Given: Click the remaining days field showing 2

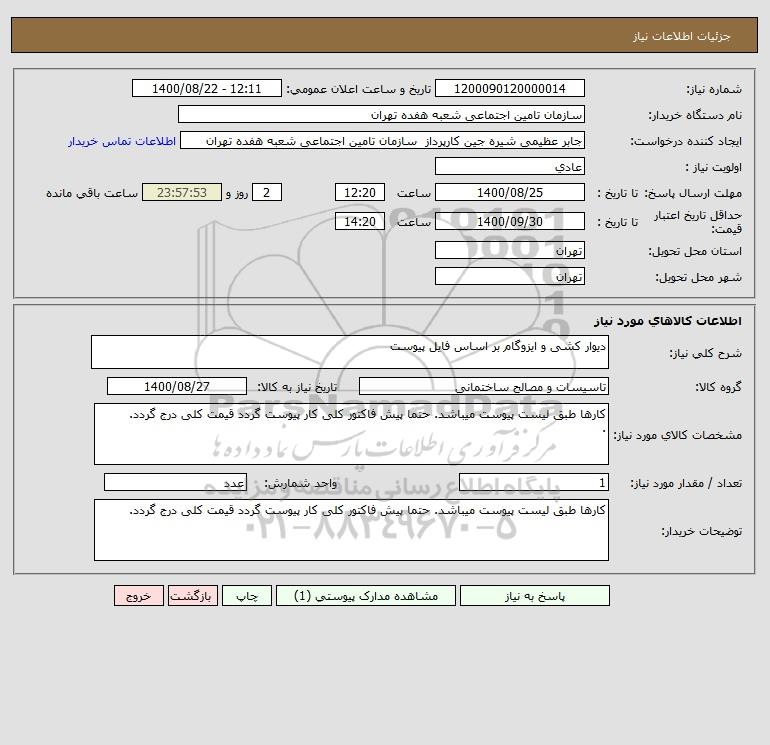Looking at the screenshot, I should [x=267, y=193].
